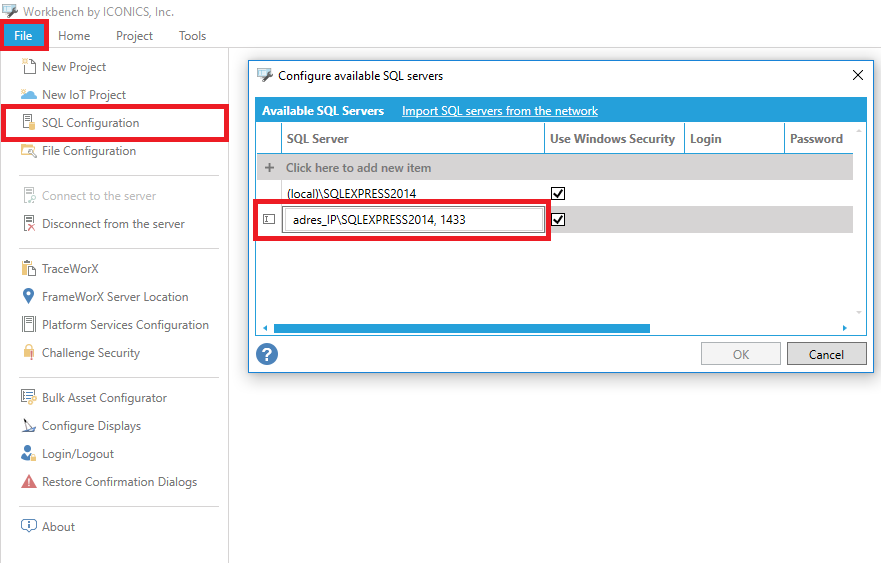This screenshot has height=563, width=881.
Task: Click Import SQL servers from the network link
Action: tap(499, 111)
